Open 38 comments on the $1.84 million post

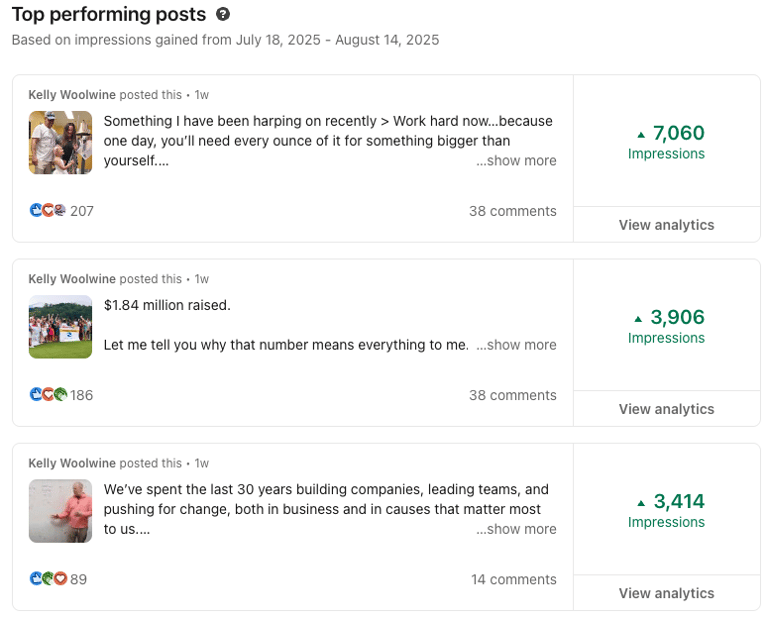(512, 395)
